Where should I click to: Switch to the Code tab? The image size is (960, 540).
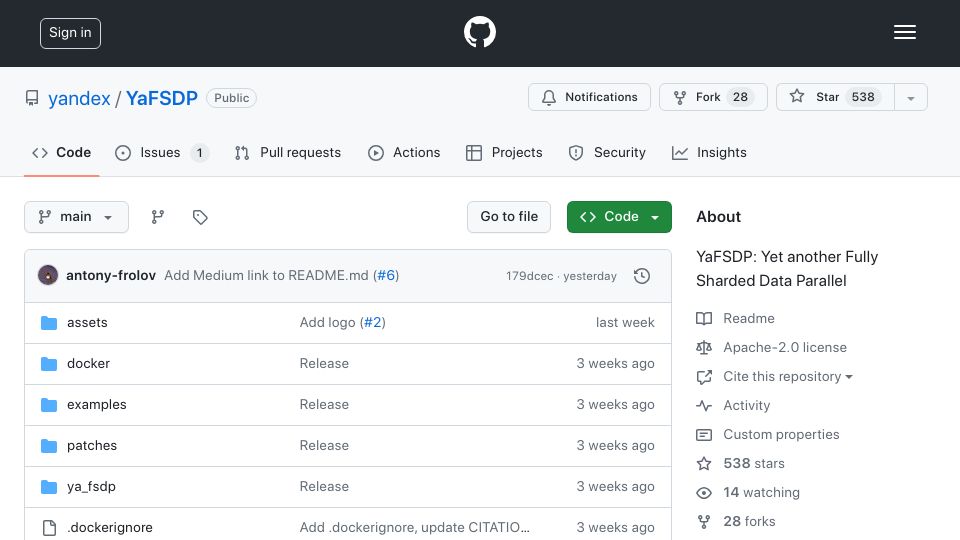point(61,152)
